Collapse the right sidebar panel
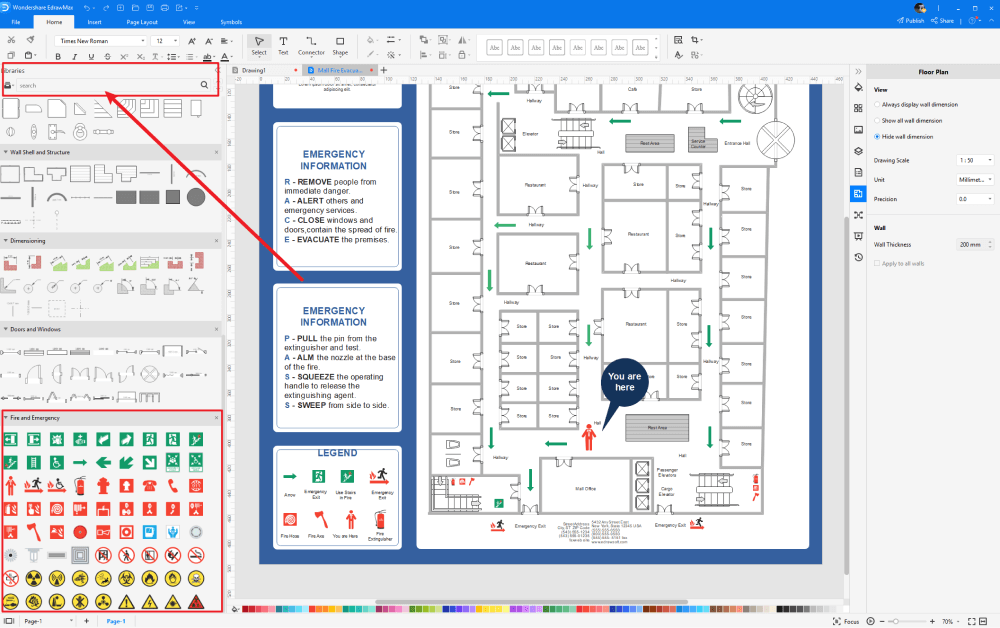The image size is (1000, 628). pos(858,71)
